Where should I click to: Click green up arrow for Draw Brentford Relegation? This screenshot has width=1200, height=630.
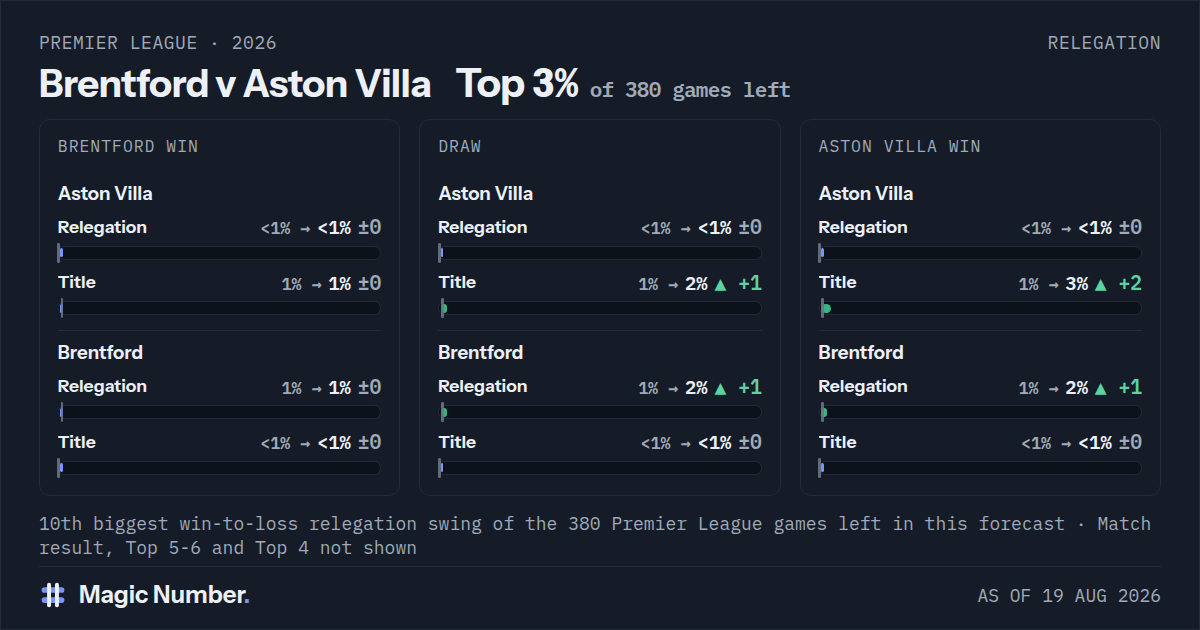point(720,388)
